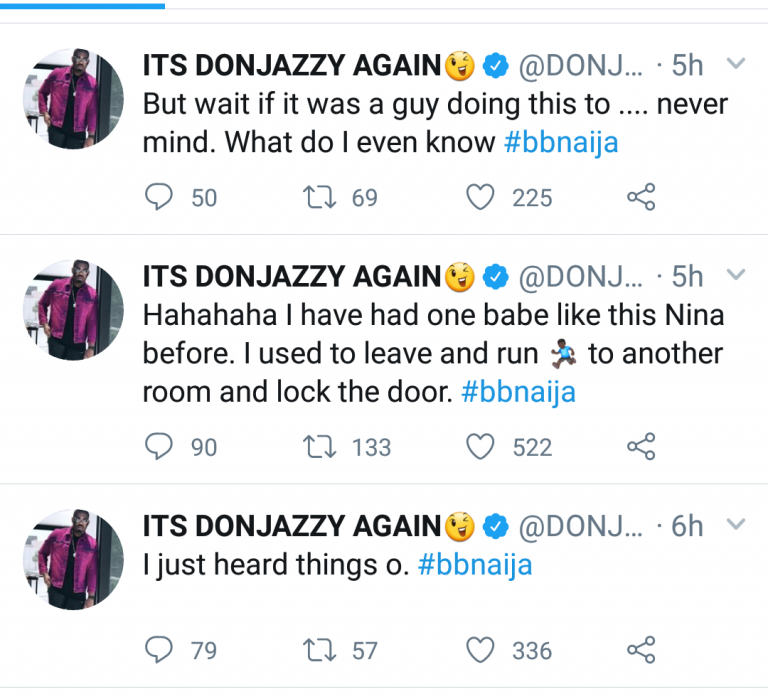Open the 6h tweet's chevron menu
This screenshot has width=768, height=699.
pos(735,524)
